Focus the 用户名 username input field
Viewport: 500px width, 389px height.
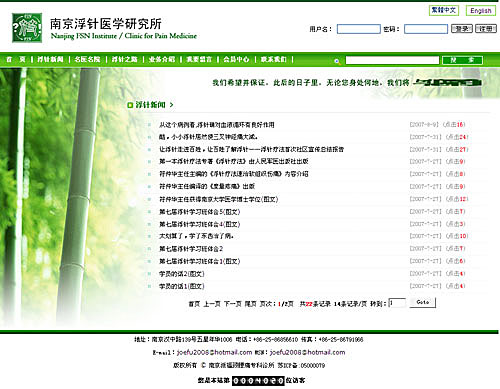click(359, 29)
